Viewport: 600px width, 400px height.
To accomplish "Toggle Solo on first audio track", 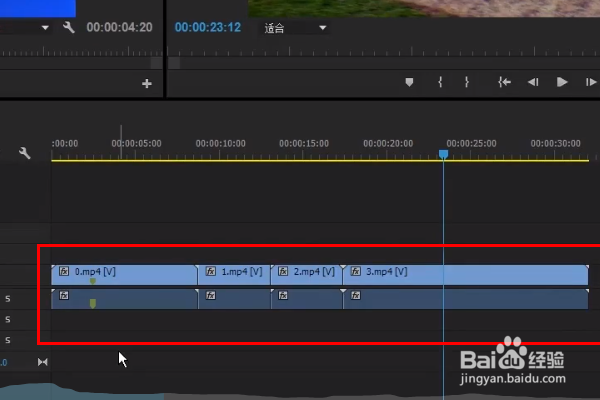I will click(8, 299).
